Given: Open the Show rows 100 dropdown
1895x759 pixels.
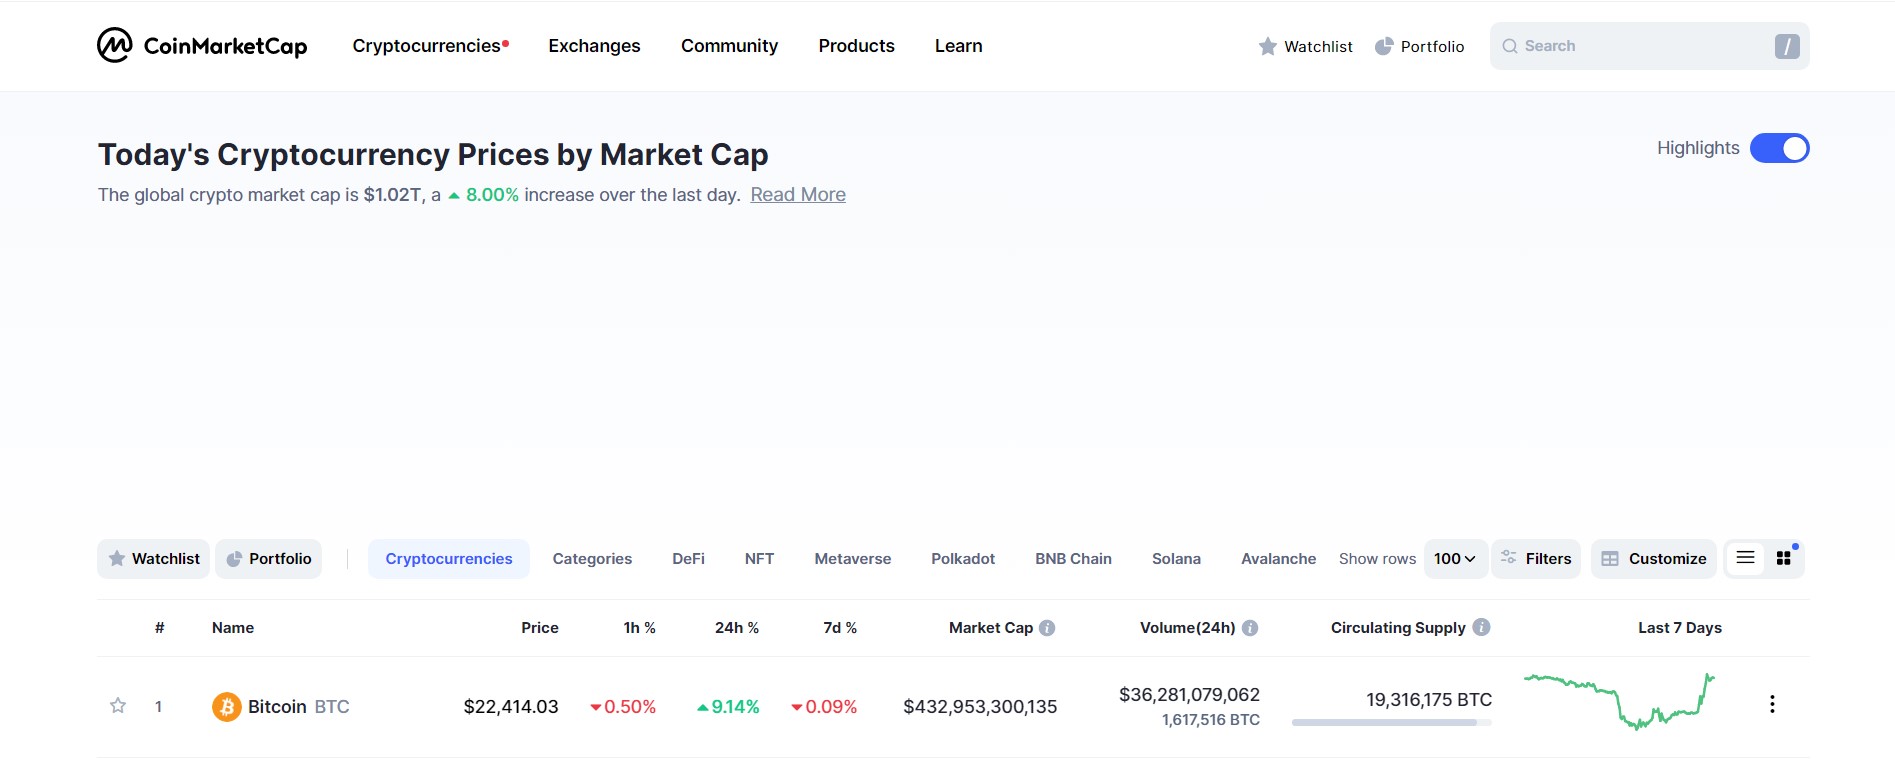Looking at the screenshot, I should point(1455,559).
